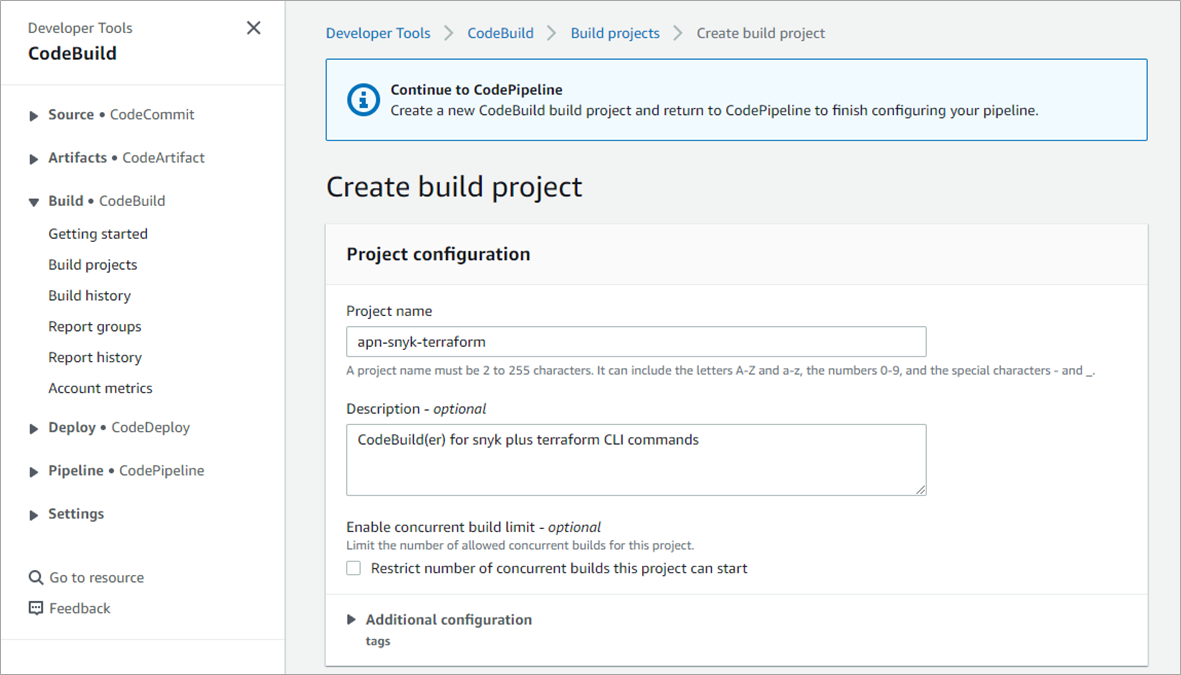The width and height of the screenshot is (1181, 675).
Task: Go to Developer Tools breadcrumb link
Action: [378, 33]
